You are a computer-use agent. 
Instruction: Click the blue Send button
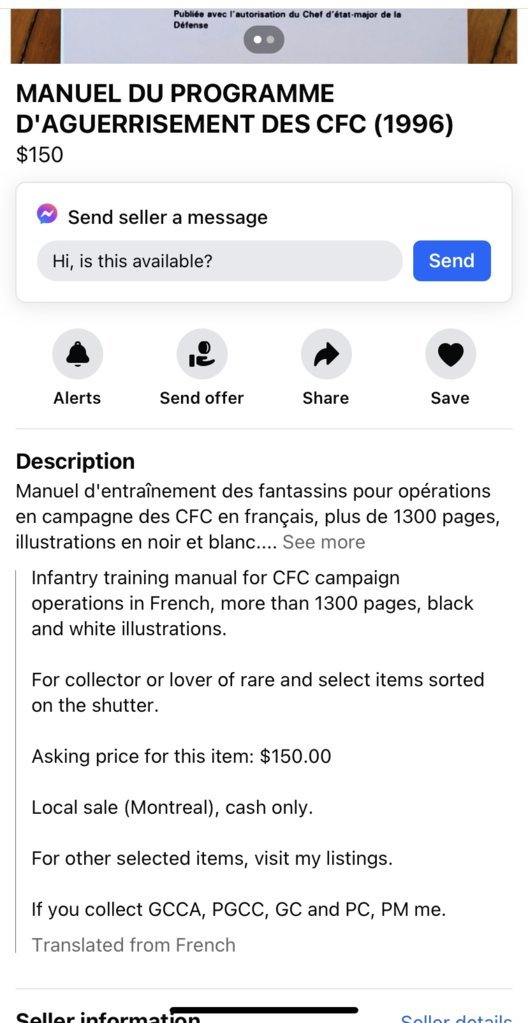point(452,261)
